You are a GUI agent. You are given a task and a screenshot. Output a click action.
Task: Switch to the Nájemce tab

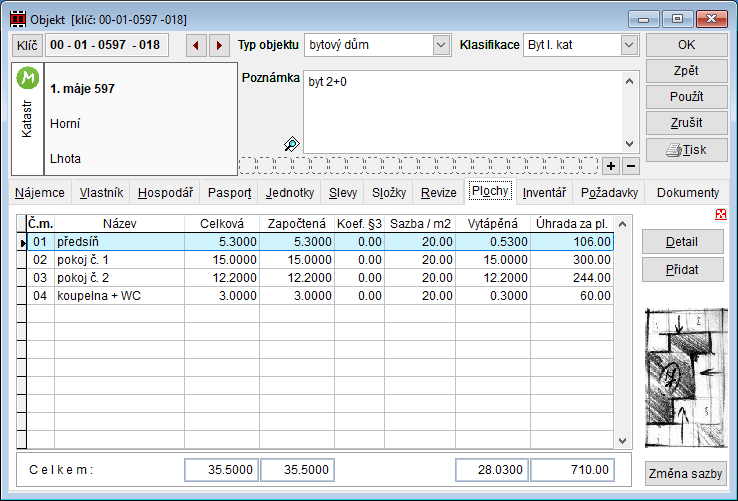tap(41, 193)
